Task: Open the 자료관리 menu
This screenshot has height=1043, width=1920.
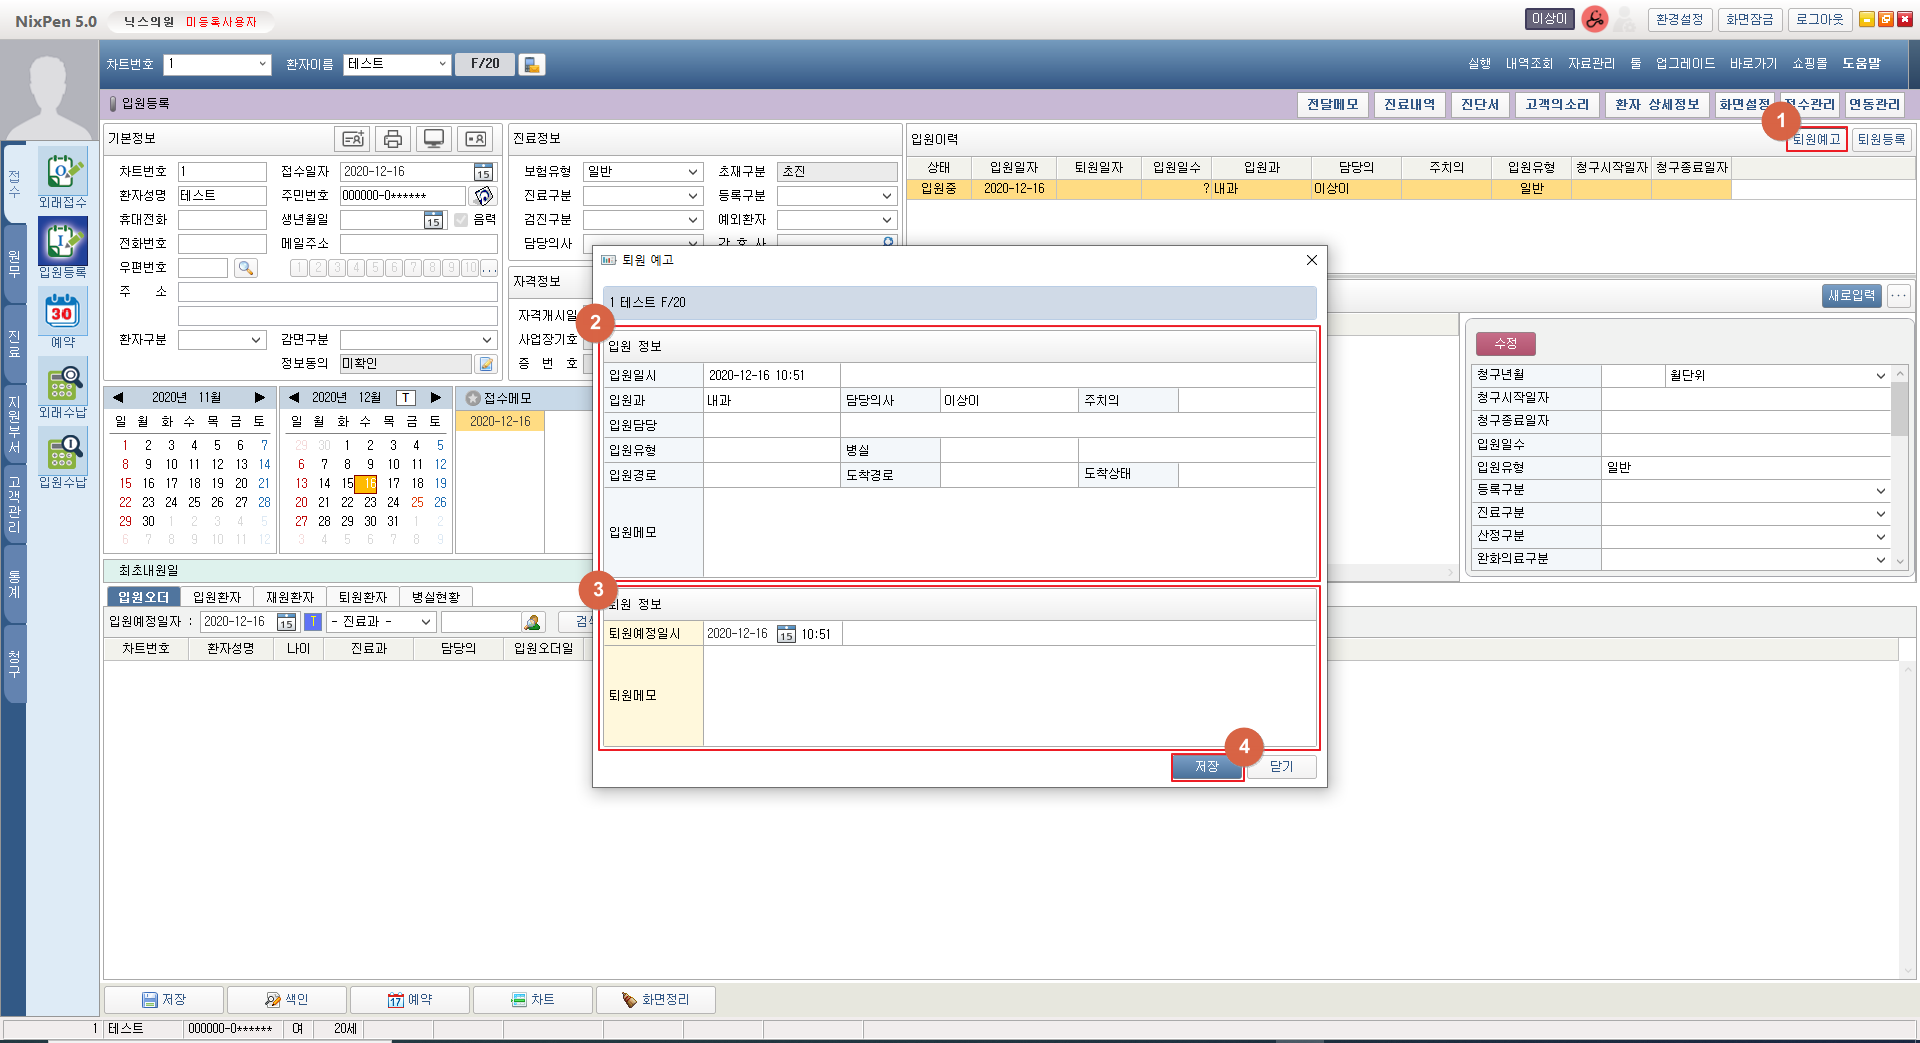Action: 1590,64
